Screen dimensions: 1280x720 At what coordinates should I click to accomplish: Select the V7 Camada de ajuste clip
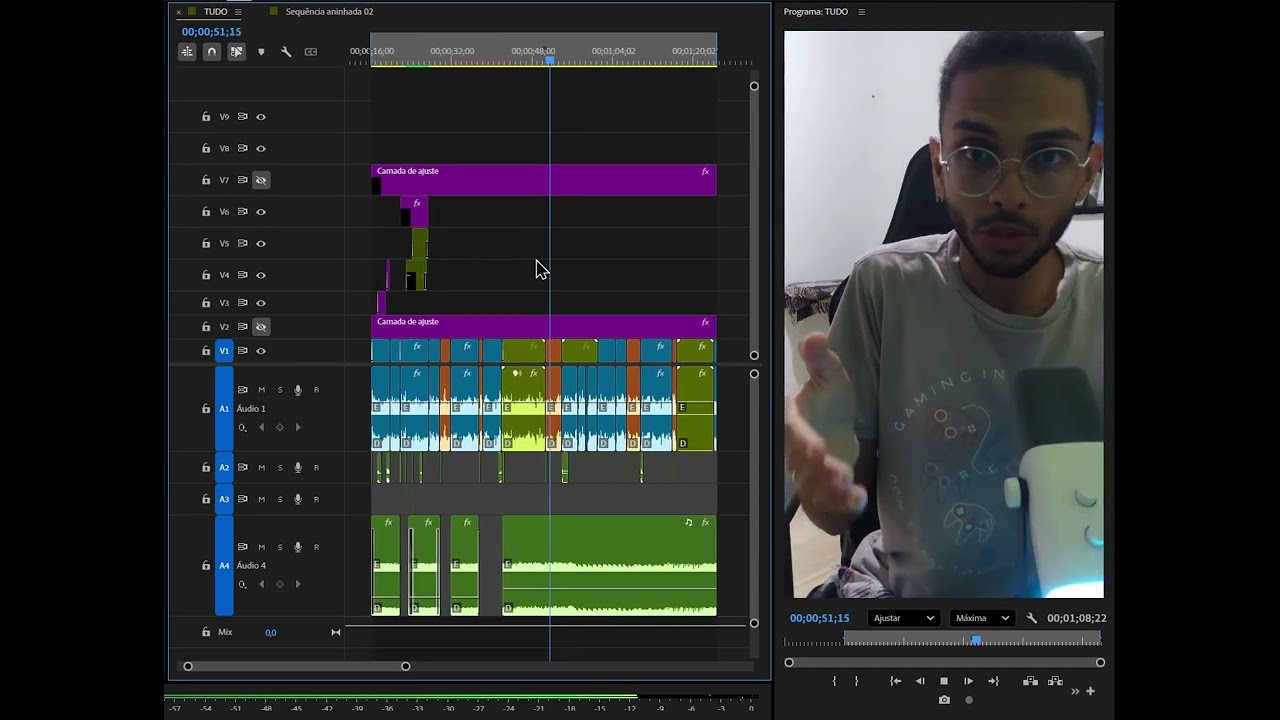click(x=544, y=180)
